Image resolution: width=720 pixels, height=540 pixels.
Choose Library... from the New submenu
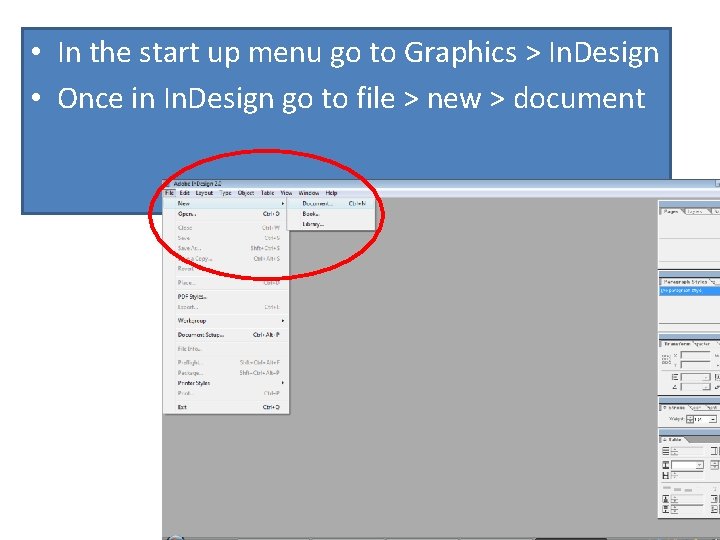coord(331,225)
